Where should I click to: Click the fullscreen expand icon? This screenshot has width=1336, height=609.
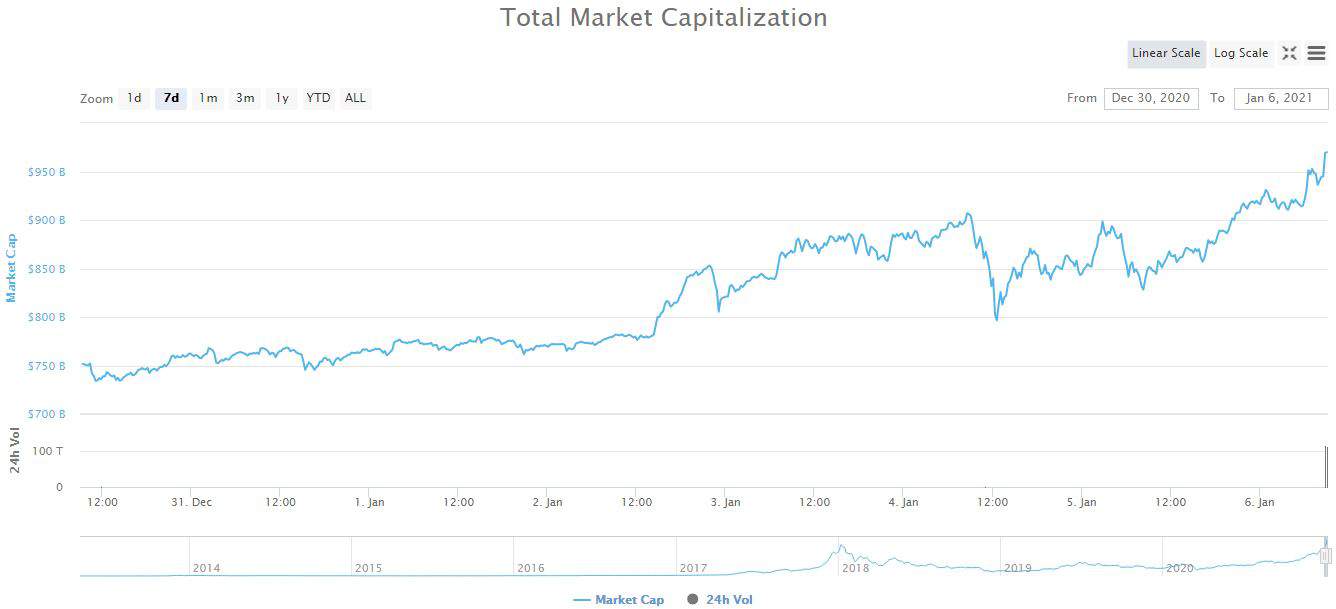1289,53
